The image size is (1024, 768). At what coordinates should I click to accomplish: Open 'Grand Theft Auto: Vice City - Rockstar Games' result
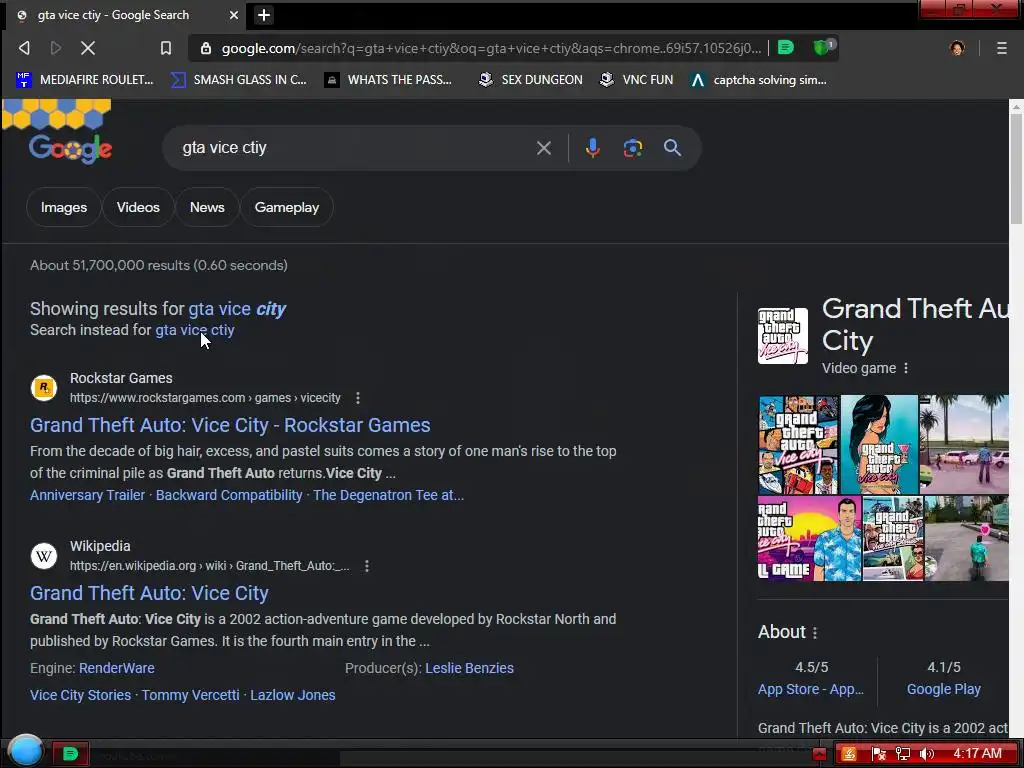(230, 425)
